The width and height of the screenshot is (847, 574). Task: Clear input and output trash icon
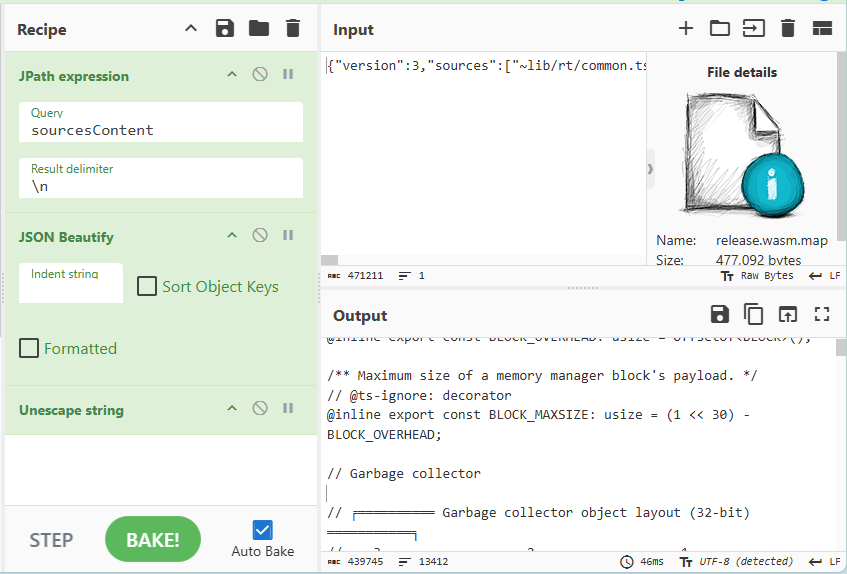pyautogui.click(x=788, y=29)
